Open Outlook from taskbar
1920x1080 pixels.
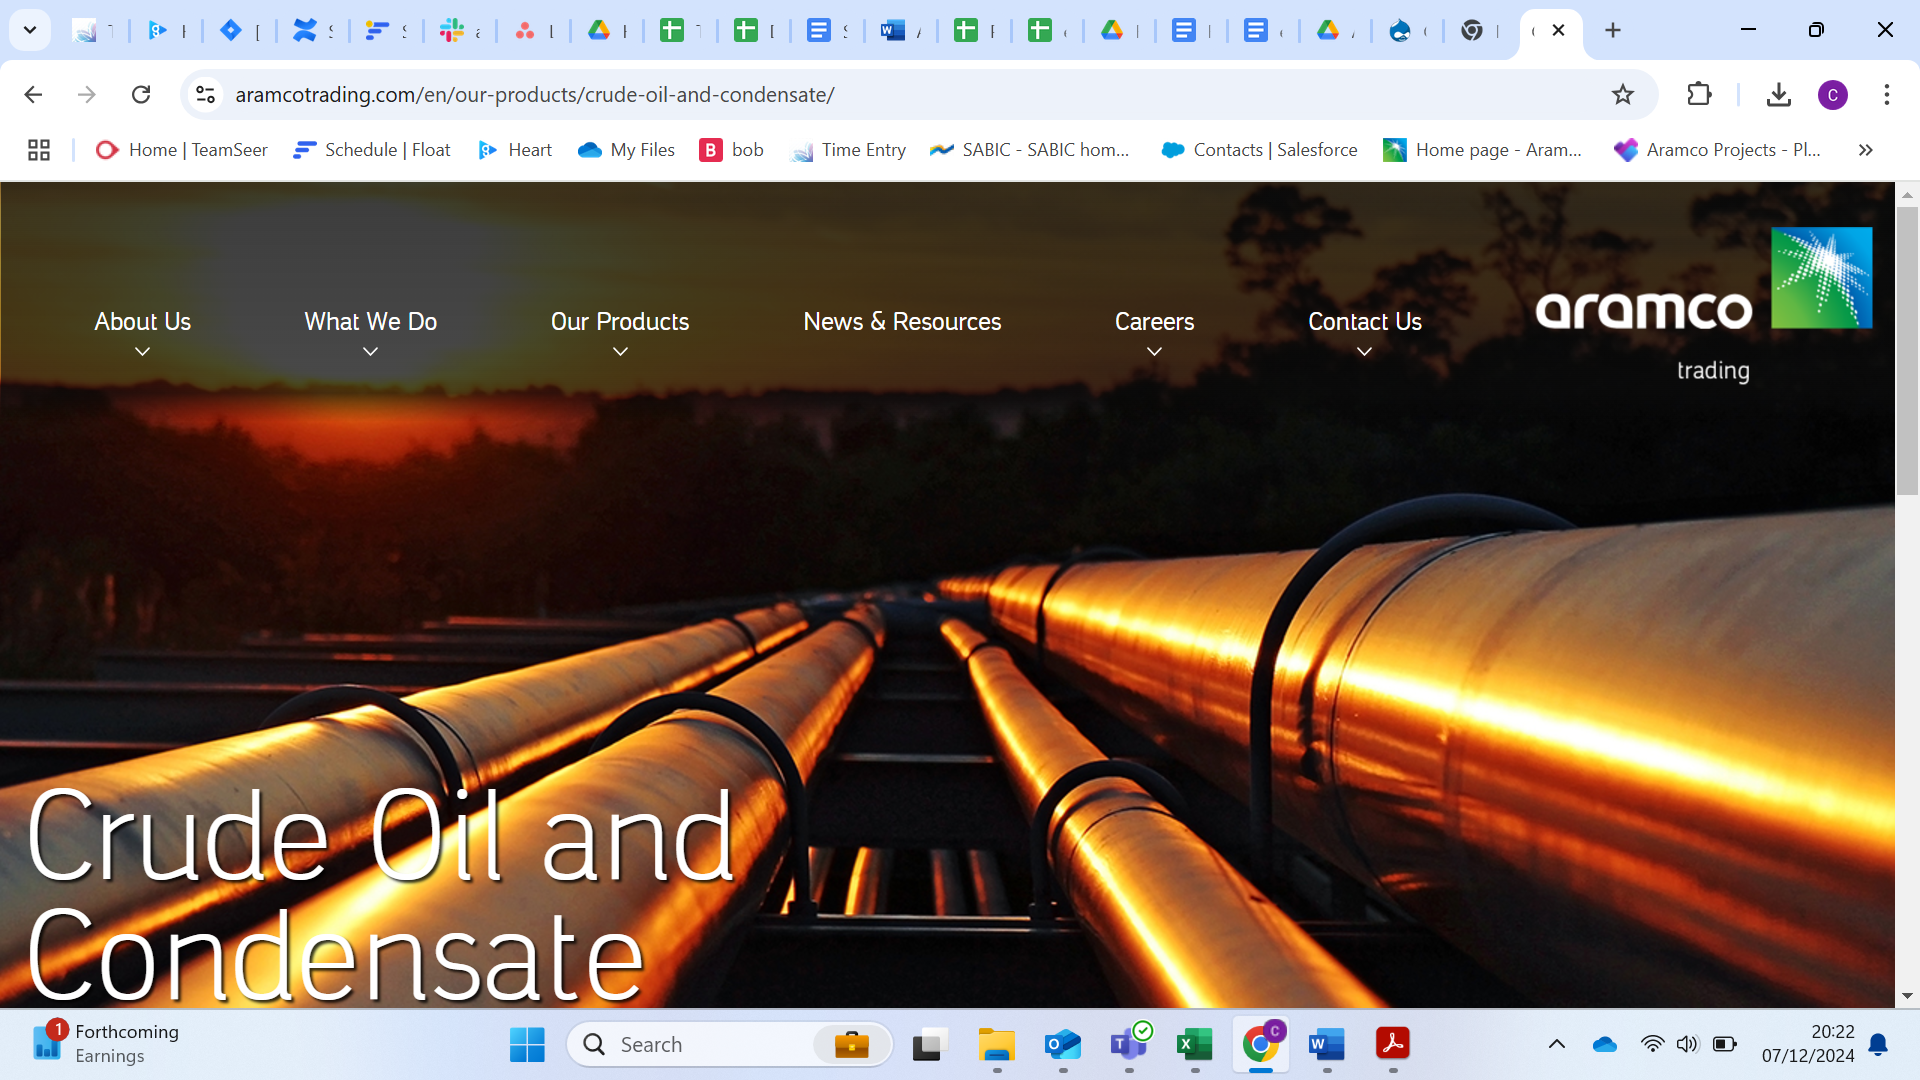1062,1045
